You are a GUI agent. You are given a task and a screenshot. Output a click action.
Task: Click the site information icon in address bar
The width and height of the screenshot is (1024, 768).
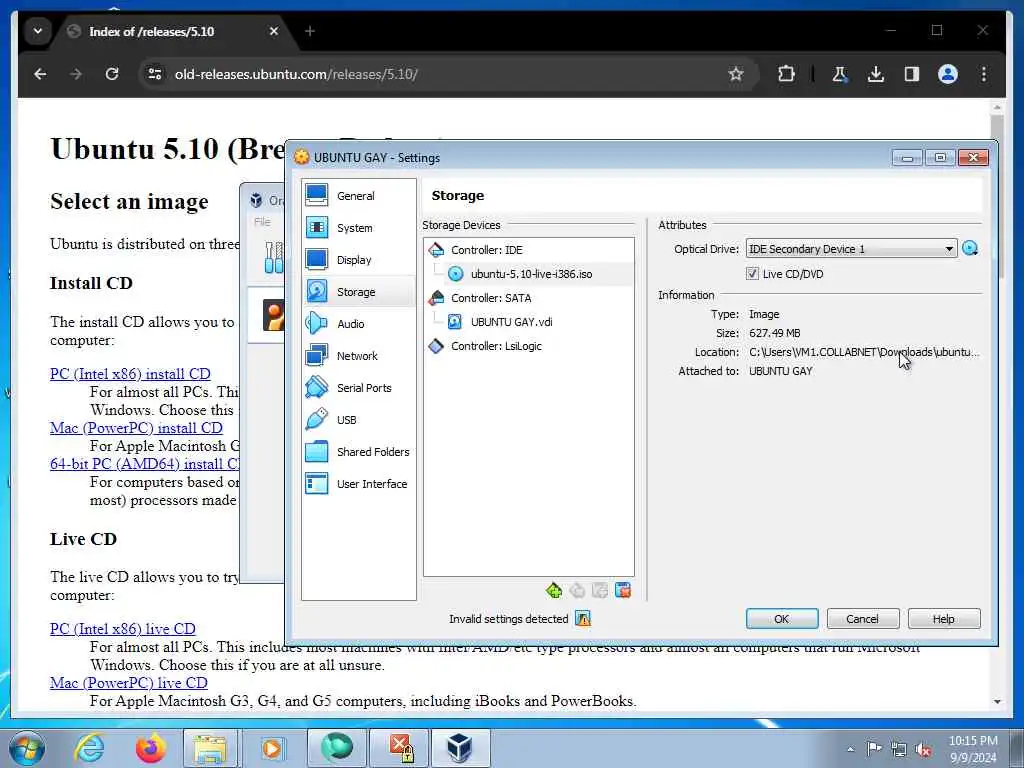(155, 74)
